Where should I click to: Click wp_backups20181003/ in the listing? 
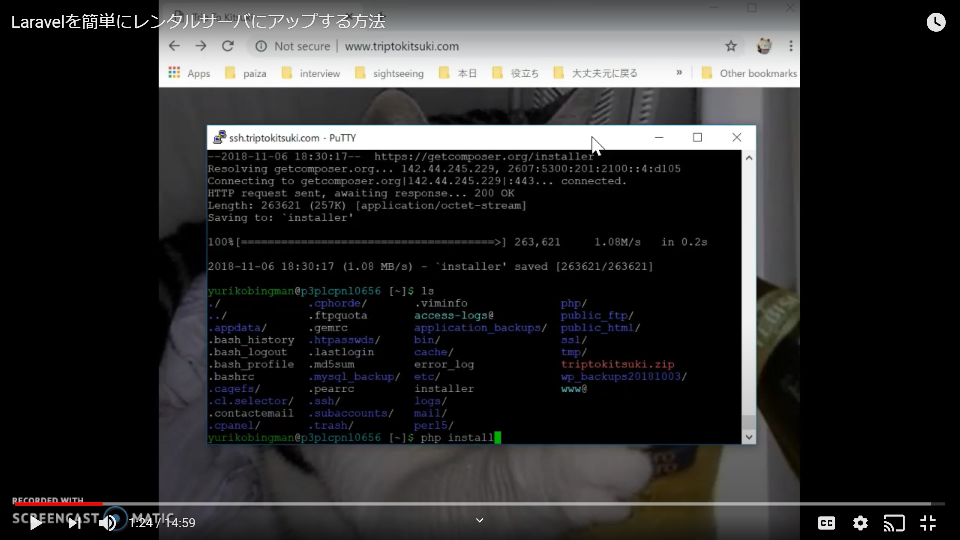[x=623, y=377]
